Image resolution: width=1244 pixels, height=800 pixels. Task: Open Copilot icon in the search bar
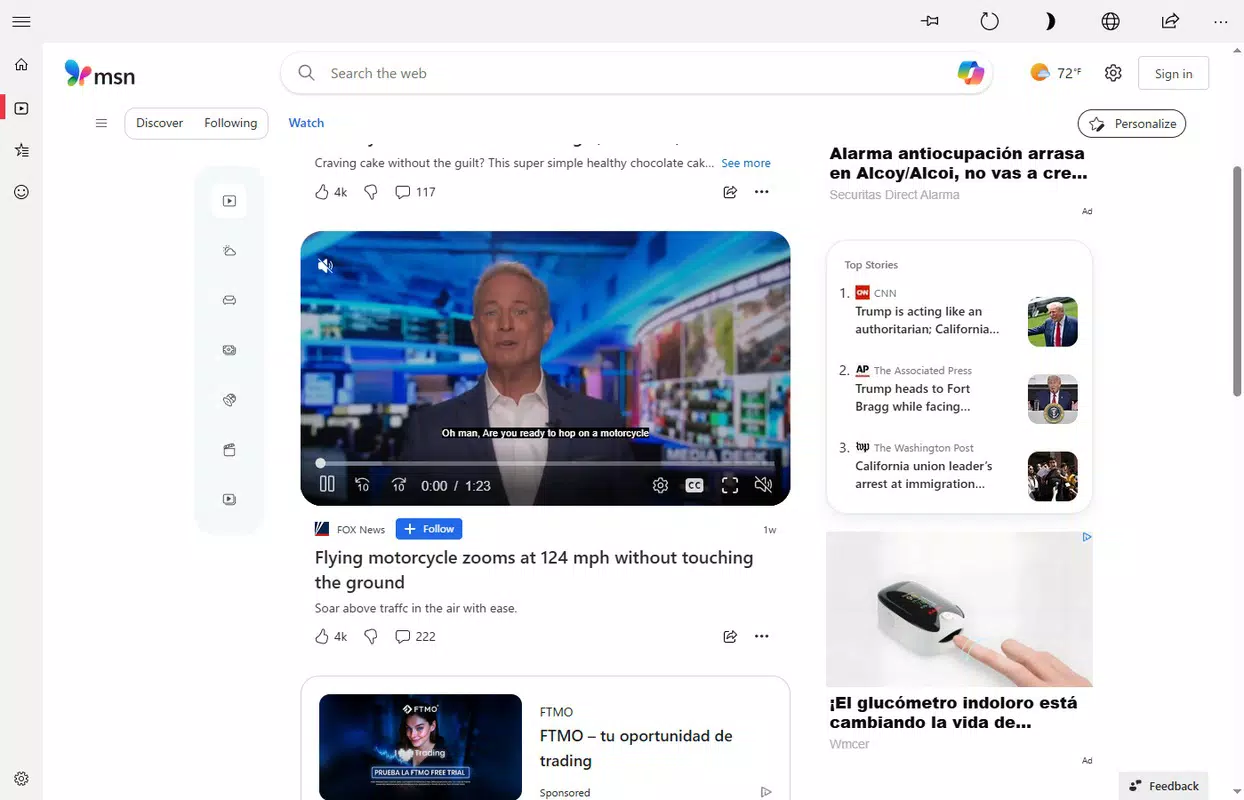(x=970, y=73)
